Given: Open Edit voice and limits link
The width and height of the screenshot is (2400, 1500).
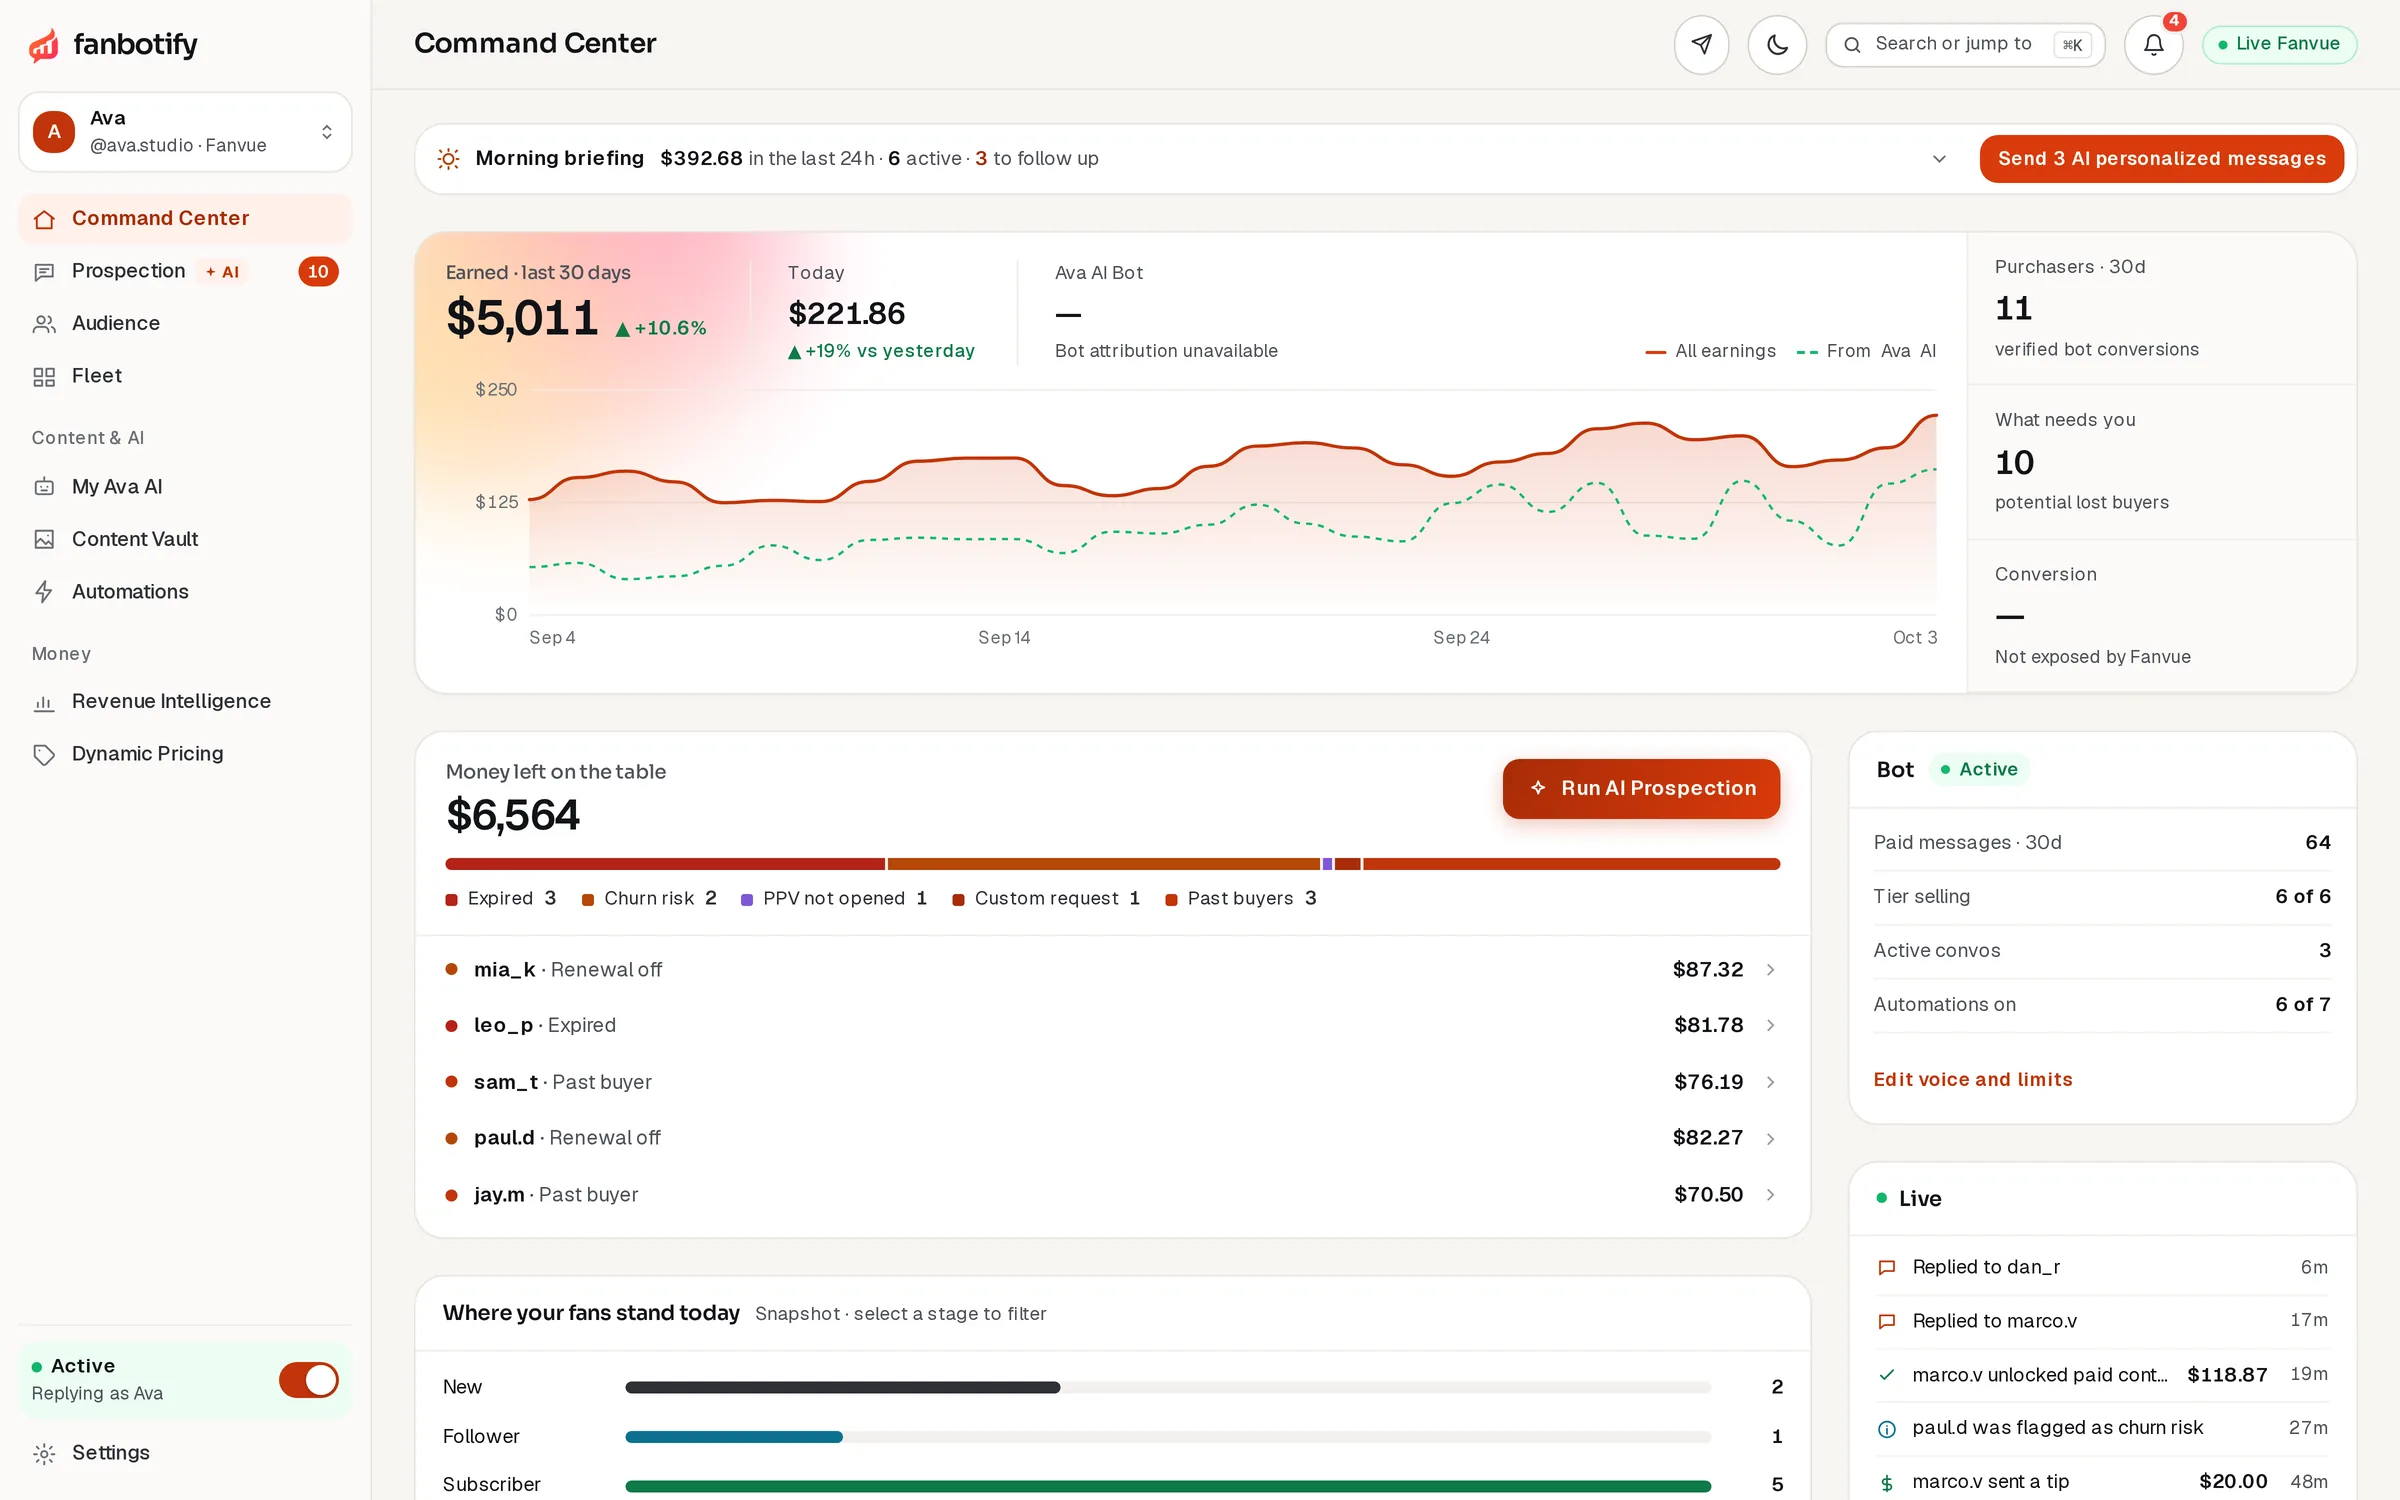Looking at the screenshot, I should tap(1972, 1080).
